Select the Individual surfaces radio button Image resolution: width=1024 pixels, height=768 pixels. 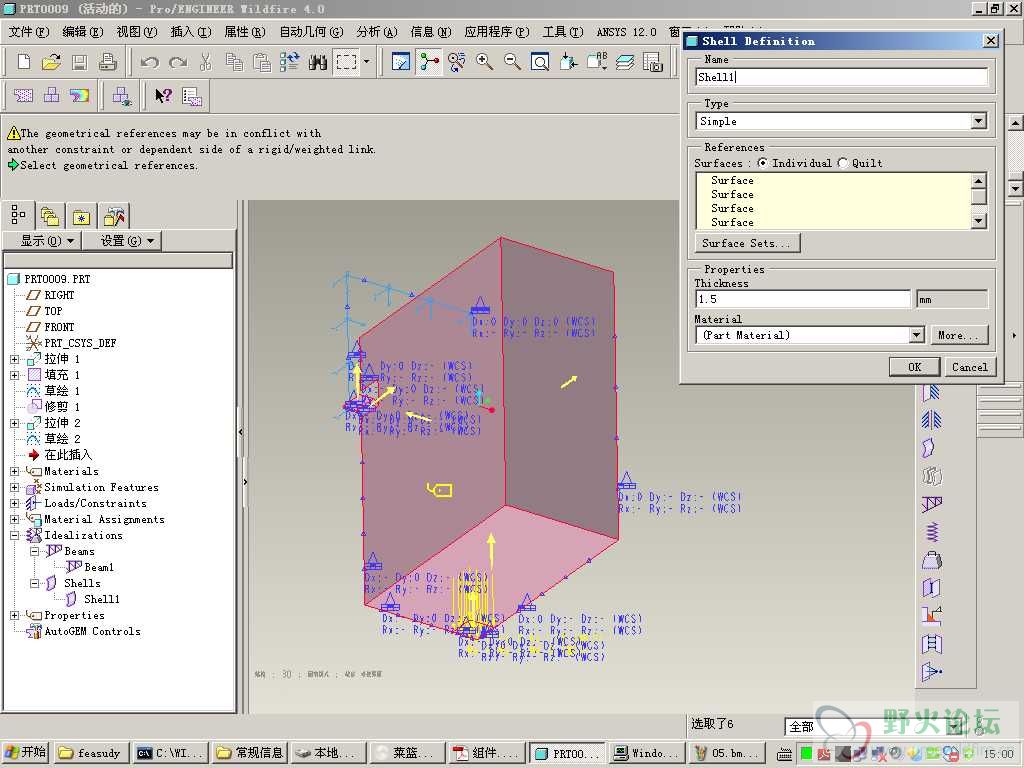coord(762,163)
